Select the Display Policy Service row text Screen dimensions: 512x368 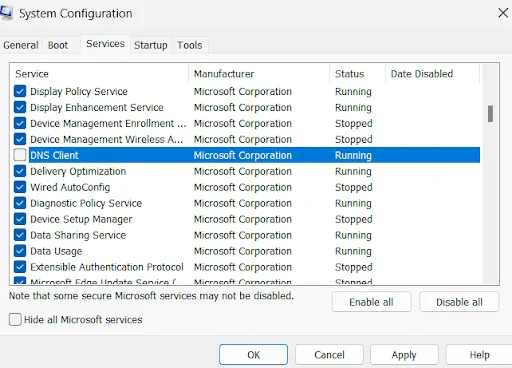click(x=79, y=91)
